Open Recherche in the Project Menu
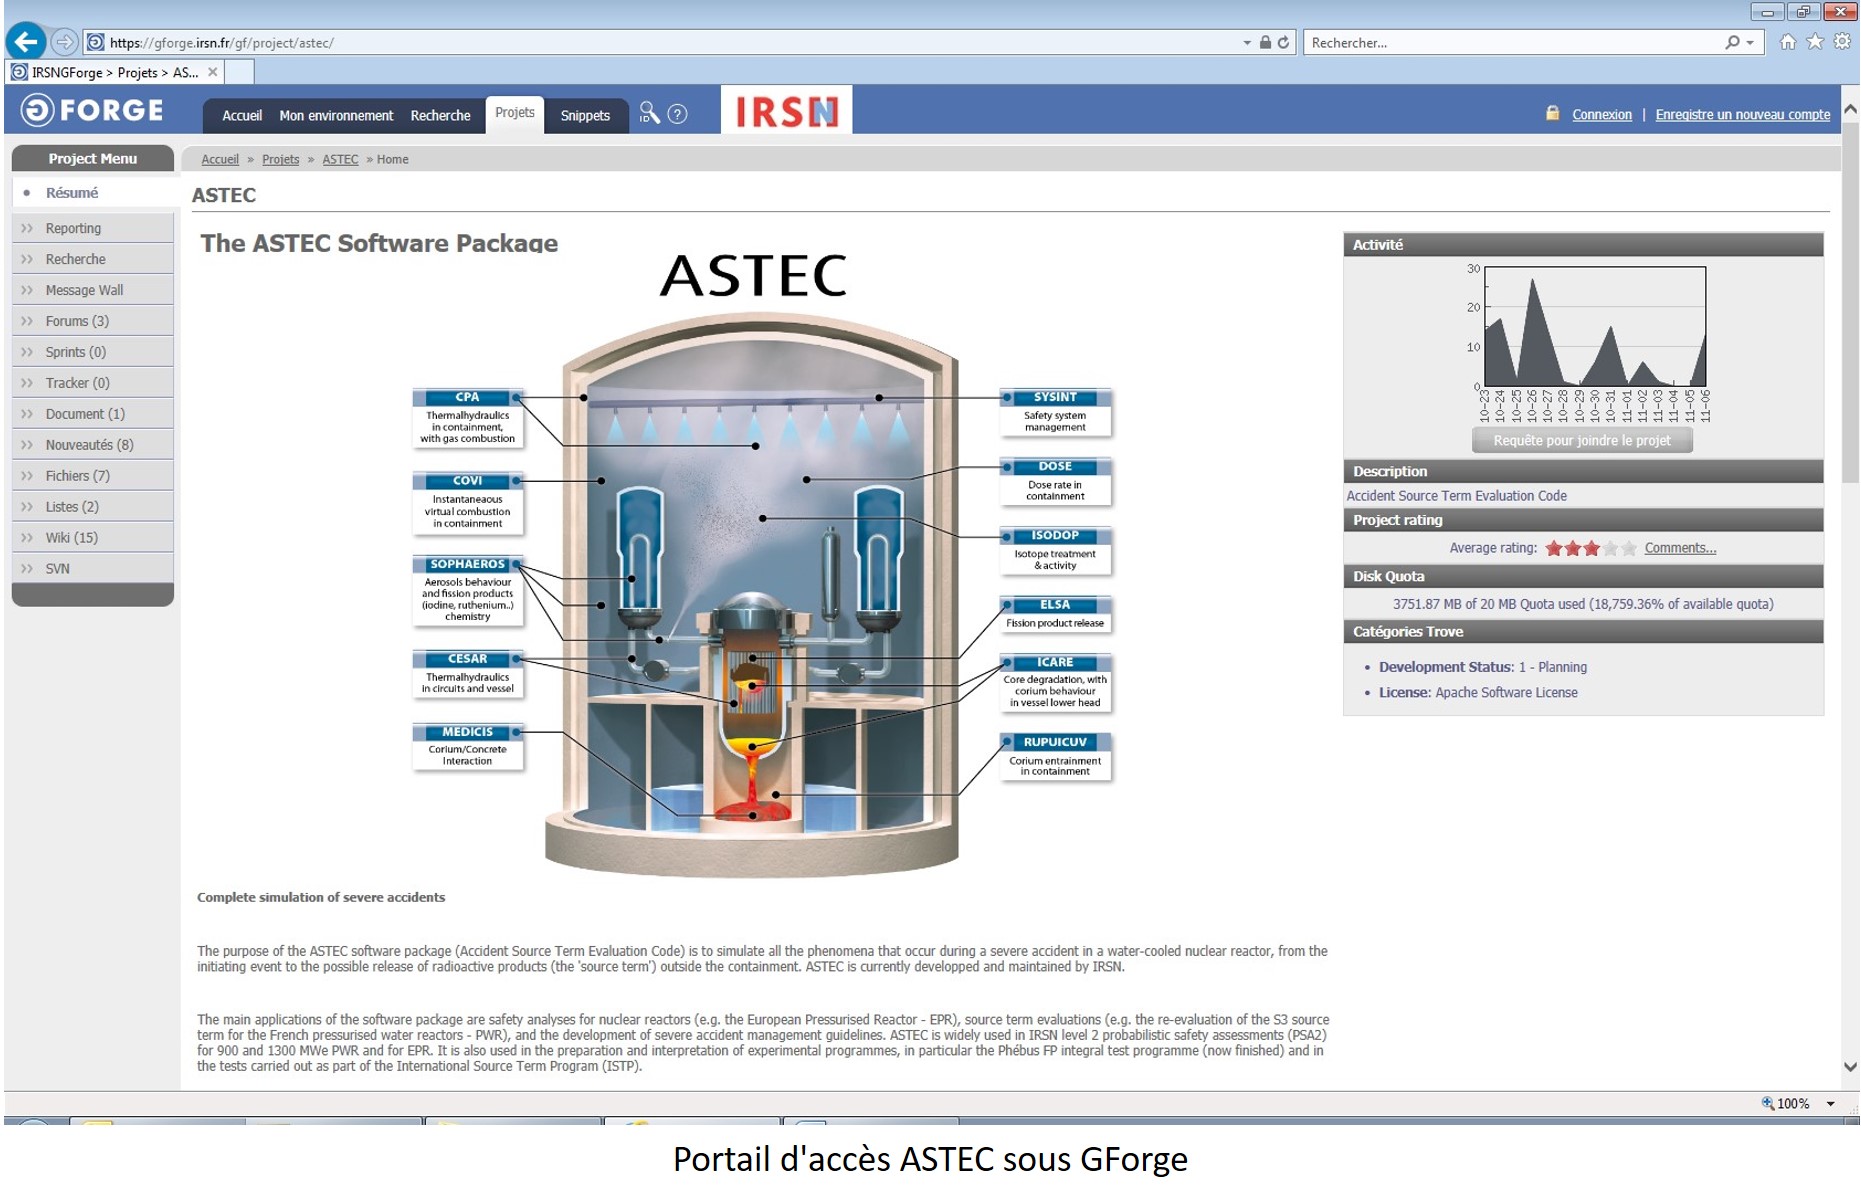 point(93,259)
